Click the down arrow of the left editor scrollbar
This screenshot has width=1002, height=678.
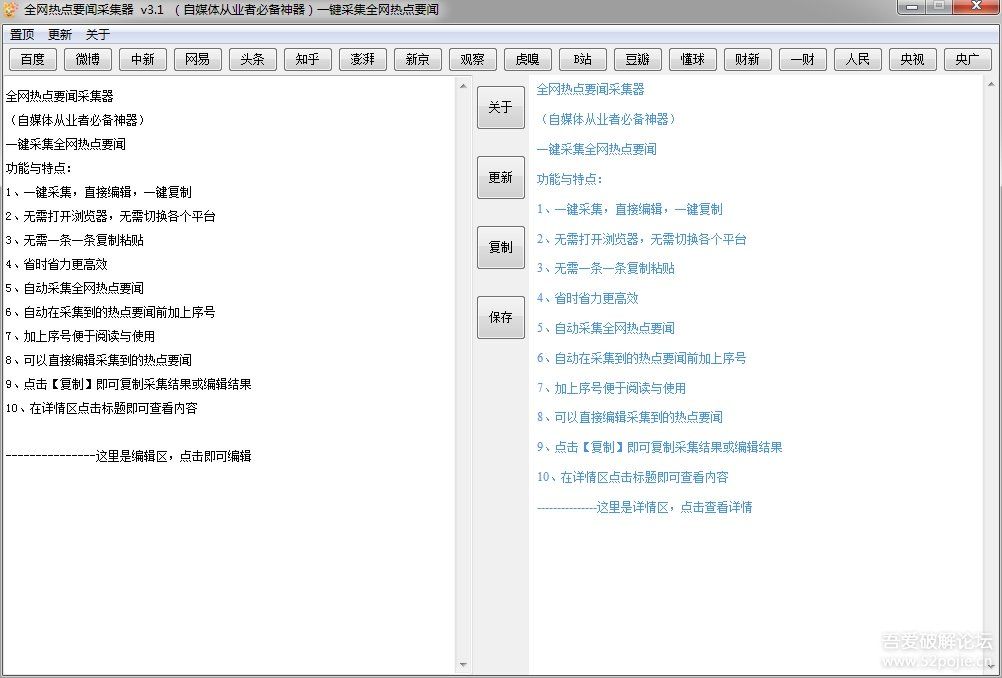(463, 665)
